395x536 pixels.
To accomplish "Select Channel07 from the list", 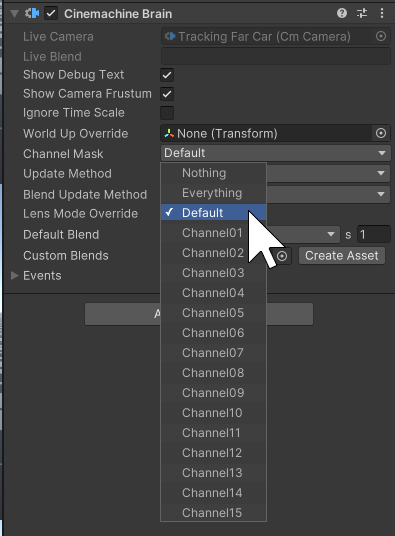I will pyautogui.click(x=214, y=352).
